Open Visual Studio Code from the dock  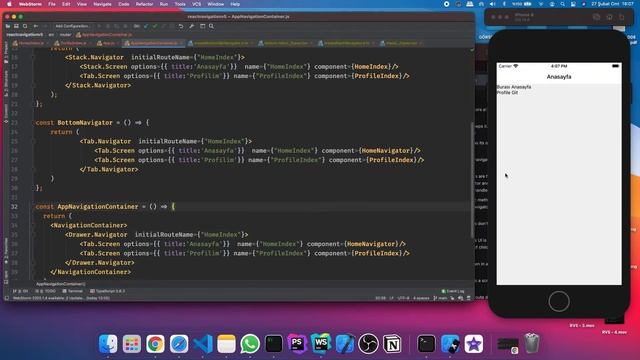[203, 344]
